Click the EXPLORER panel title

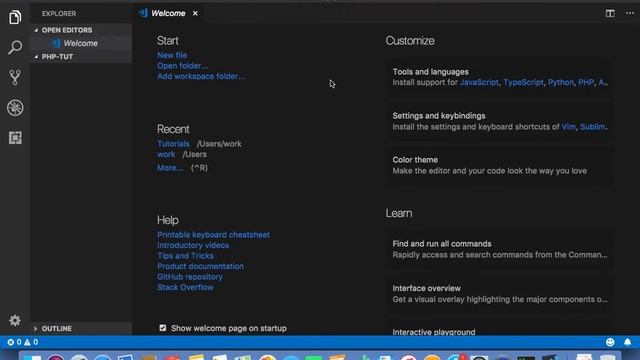coord(59,13)
